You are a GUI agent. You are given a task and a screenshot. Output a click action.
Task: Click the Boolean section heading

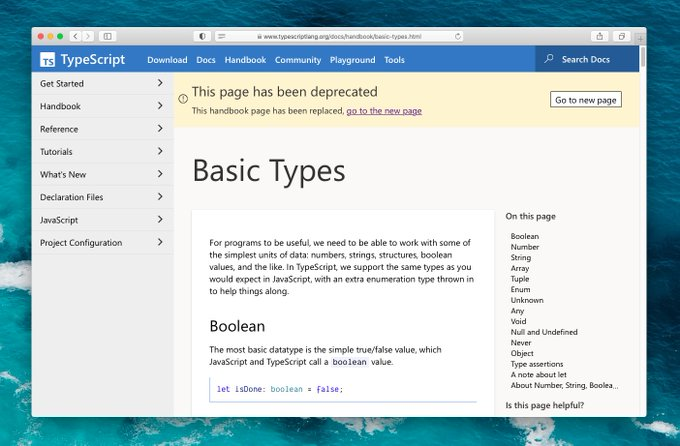237,326
